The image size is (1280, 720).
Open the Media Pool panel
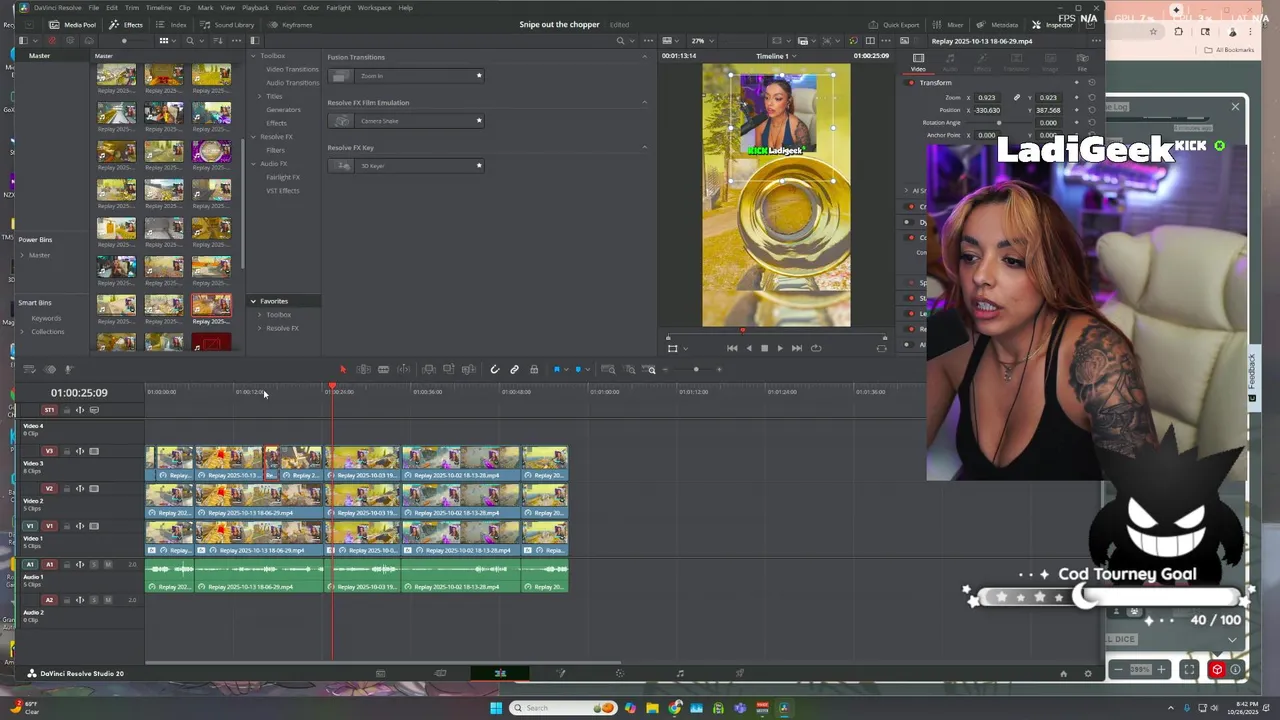(74, 24)
